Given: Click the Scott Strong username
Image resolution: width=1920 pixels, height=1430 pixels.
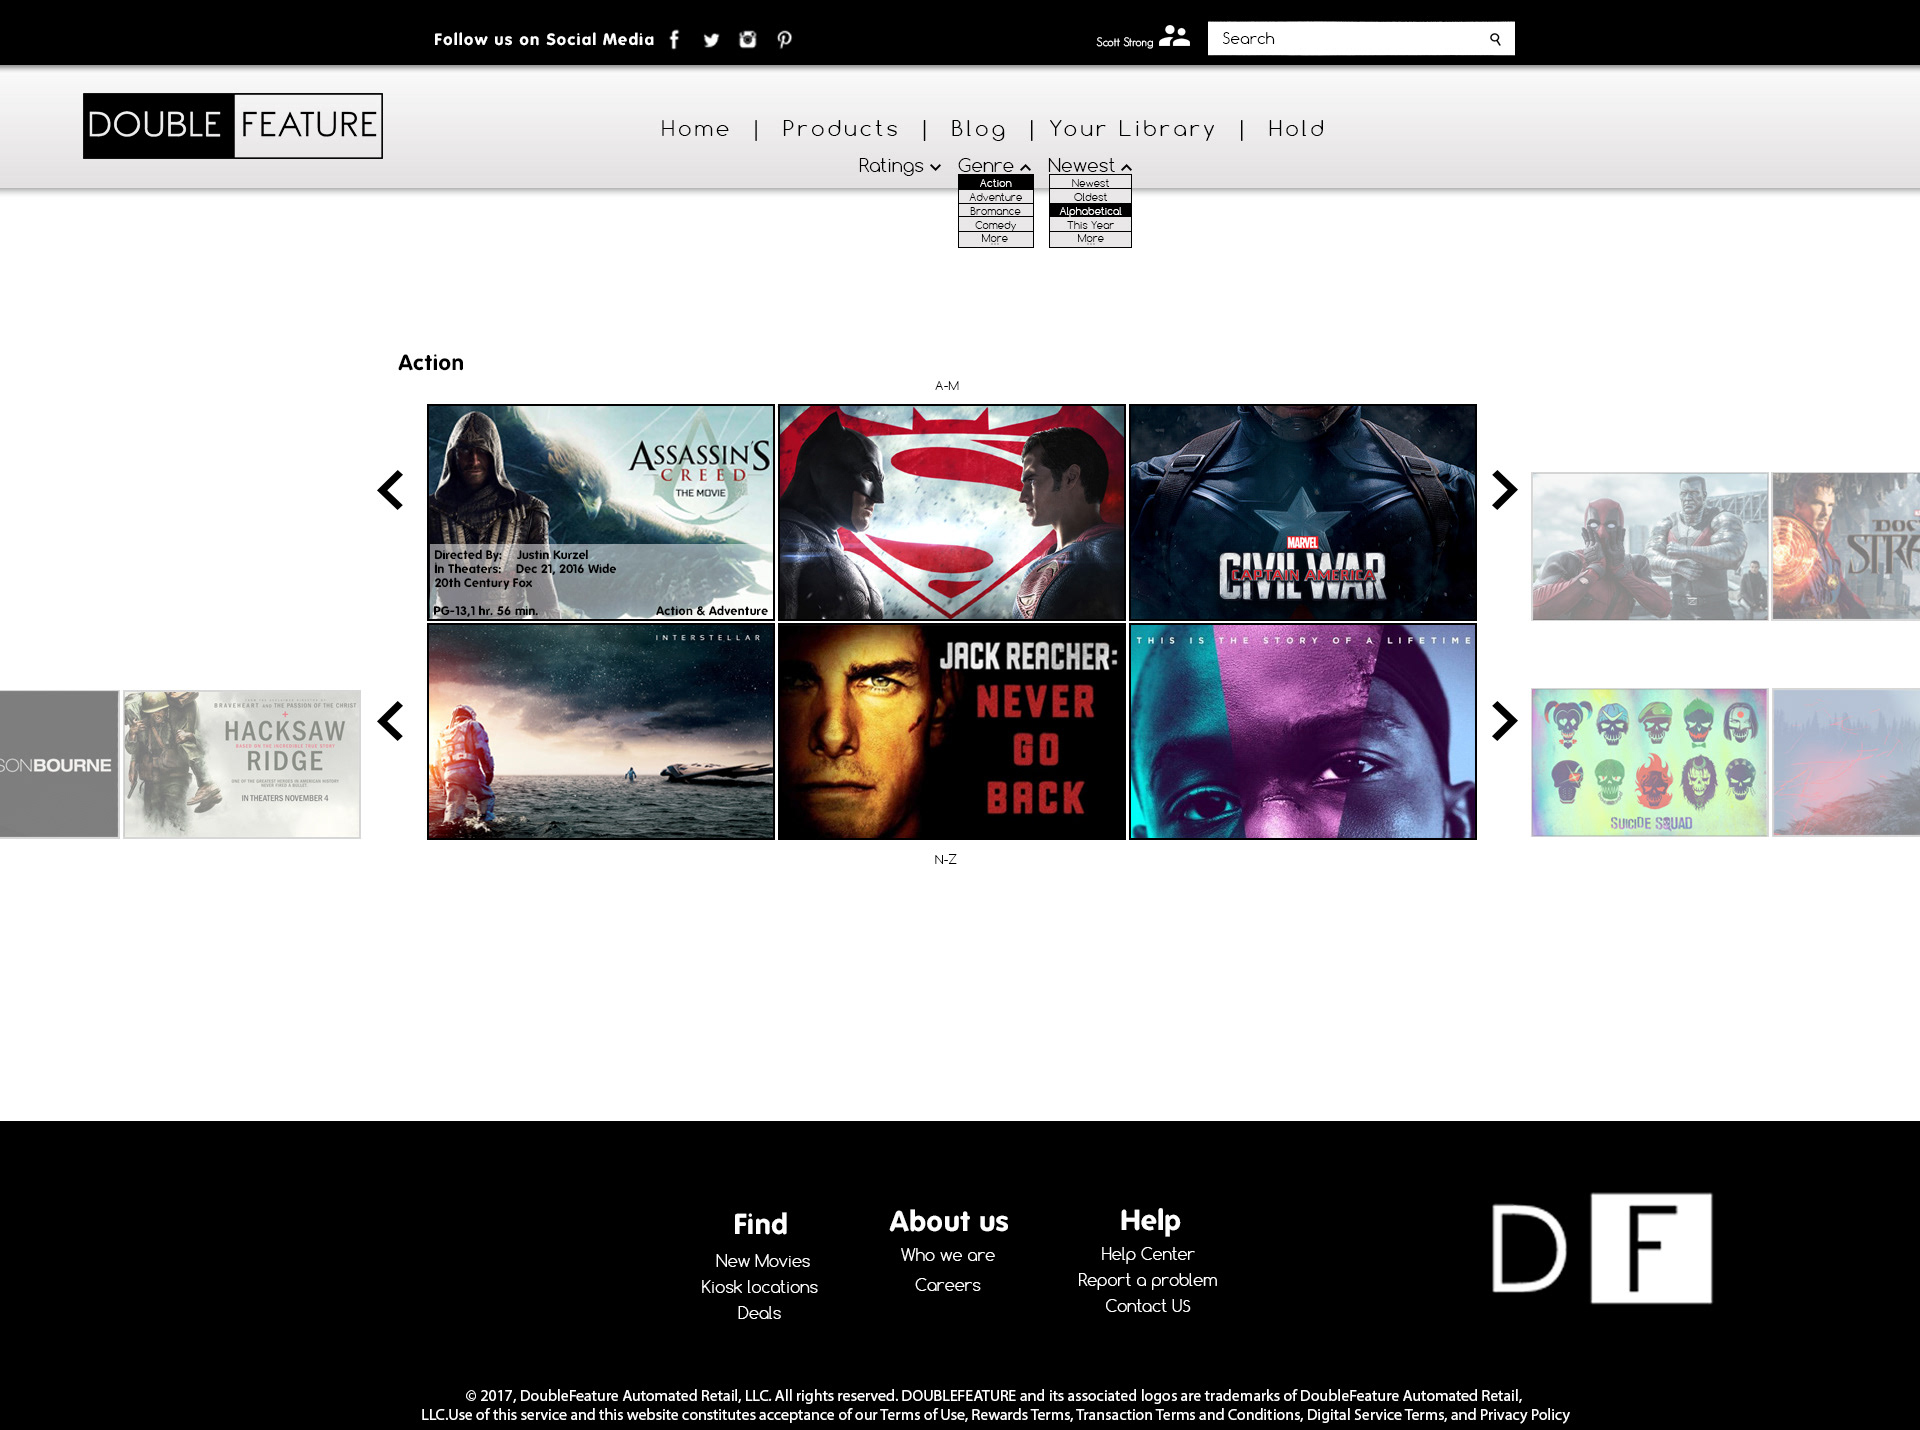Looking at the screenshot, I should [x=1125, y=42].
